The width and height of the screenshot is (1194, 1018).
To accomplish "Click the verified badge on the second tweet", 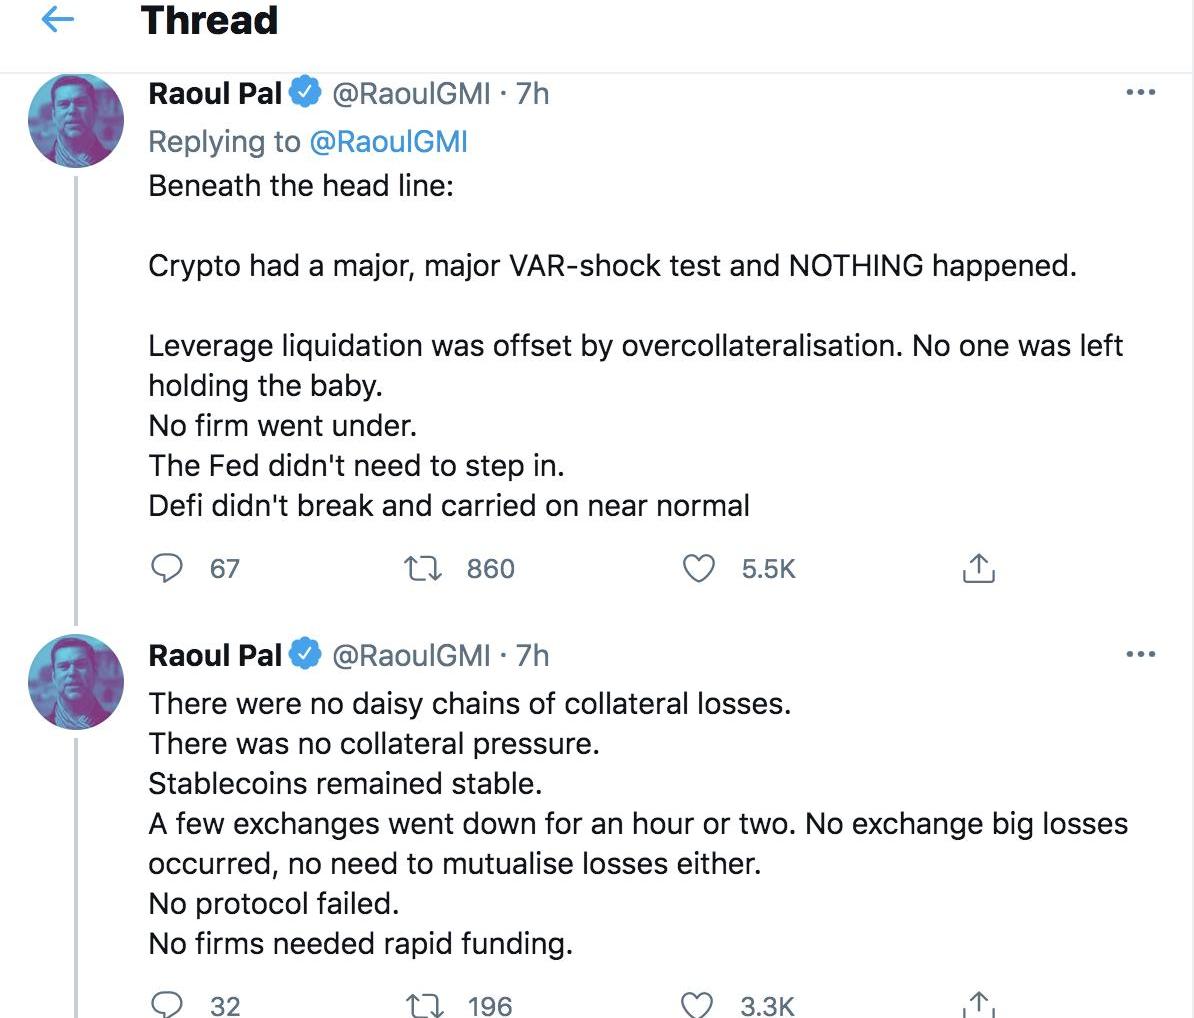I will pos(305,655).
